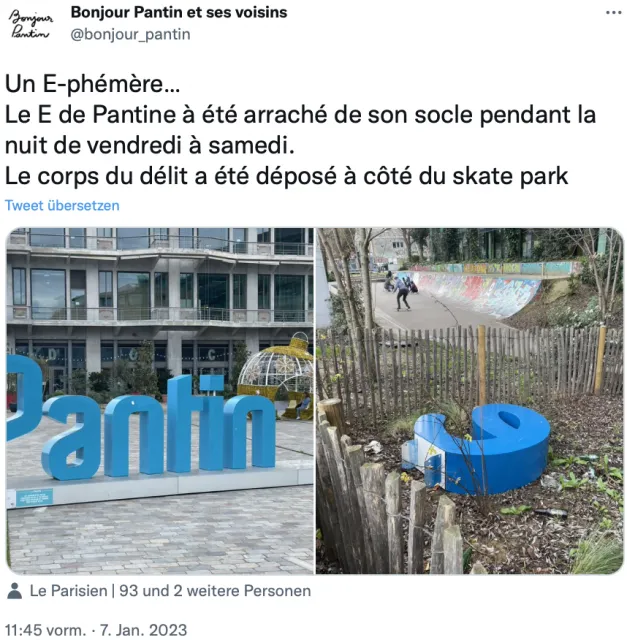The image size is (627, 640).
Task: Open the tweet's three-dot more options menu
Action: tap(613, 13)
